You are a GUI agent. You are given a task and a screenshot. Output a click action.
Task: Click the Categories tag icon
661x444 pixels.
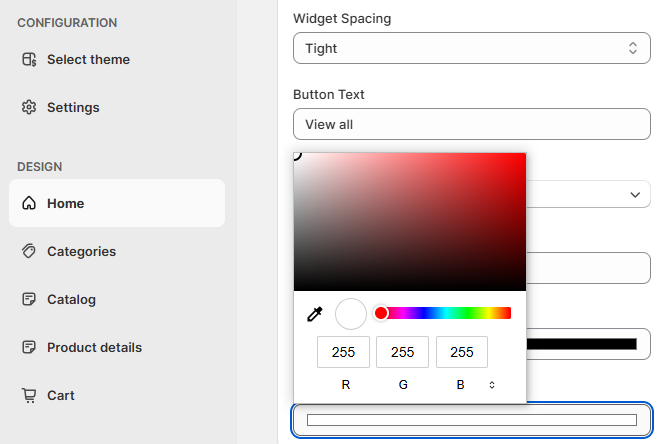coord(29,251)
